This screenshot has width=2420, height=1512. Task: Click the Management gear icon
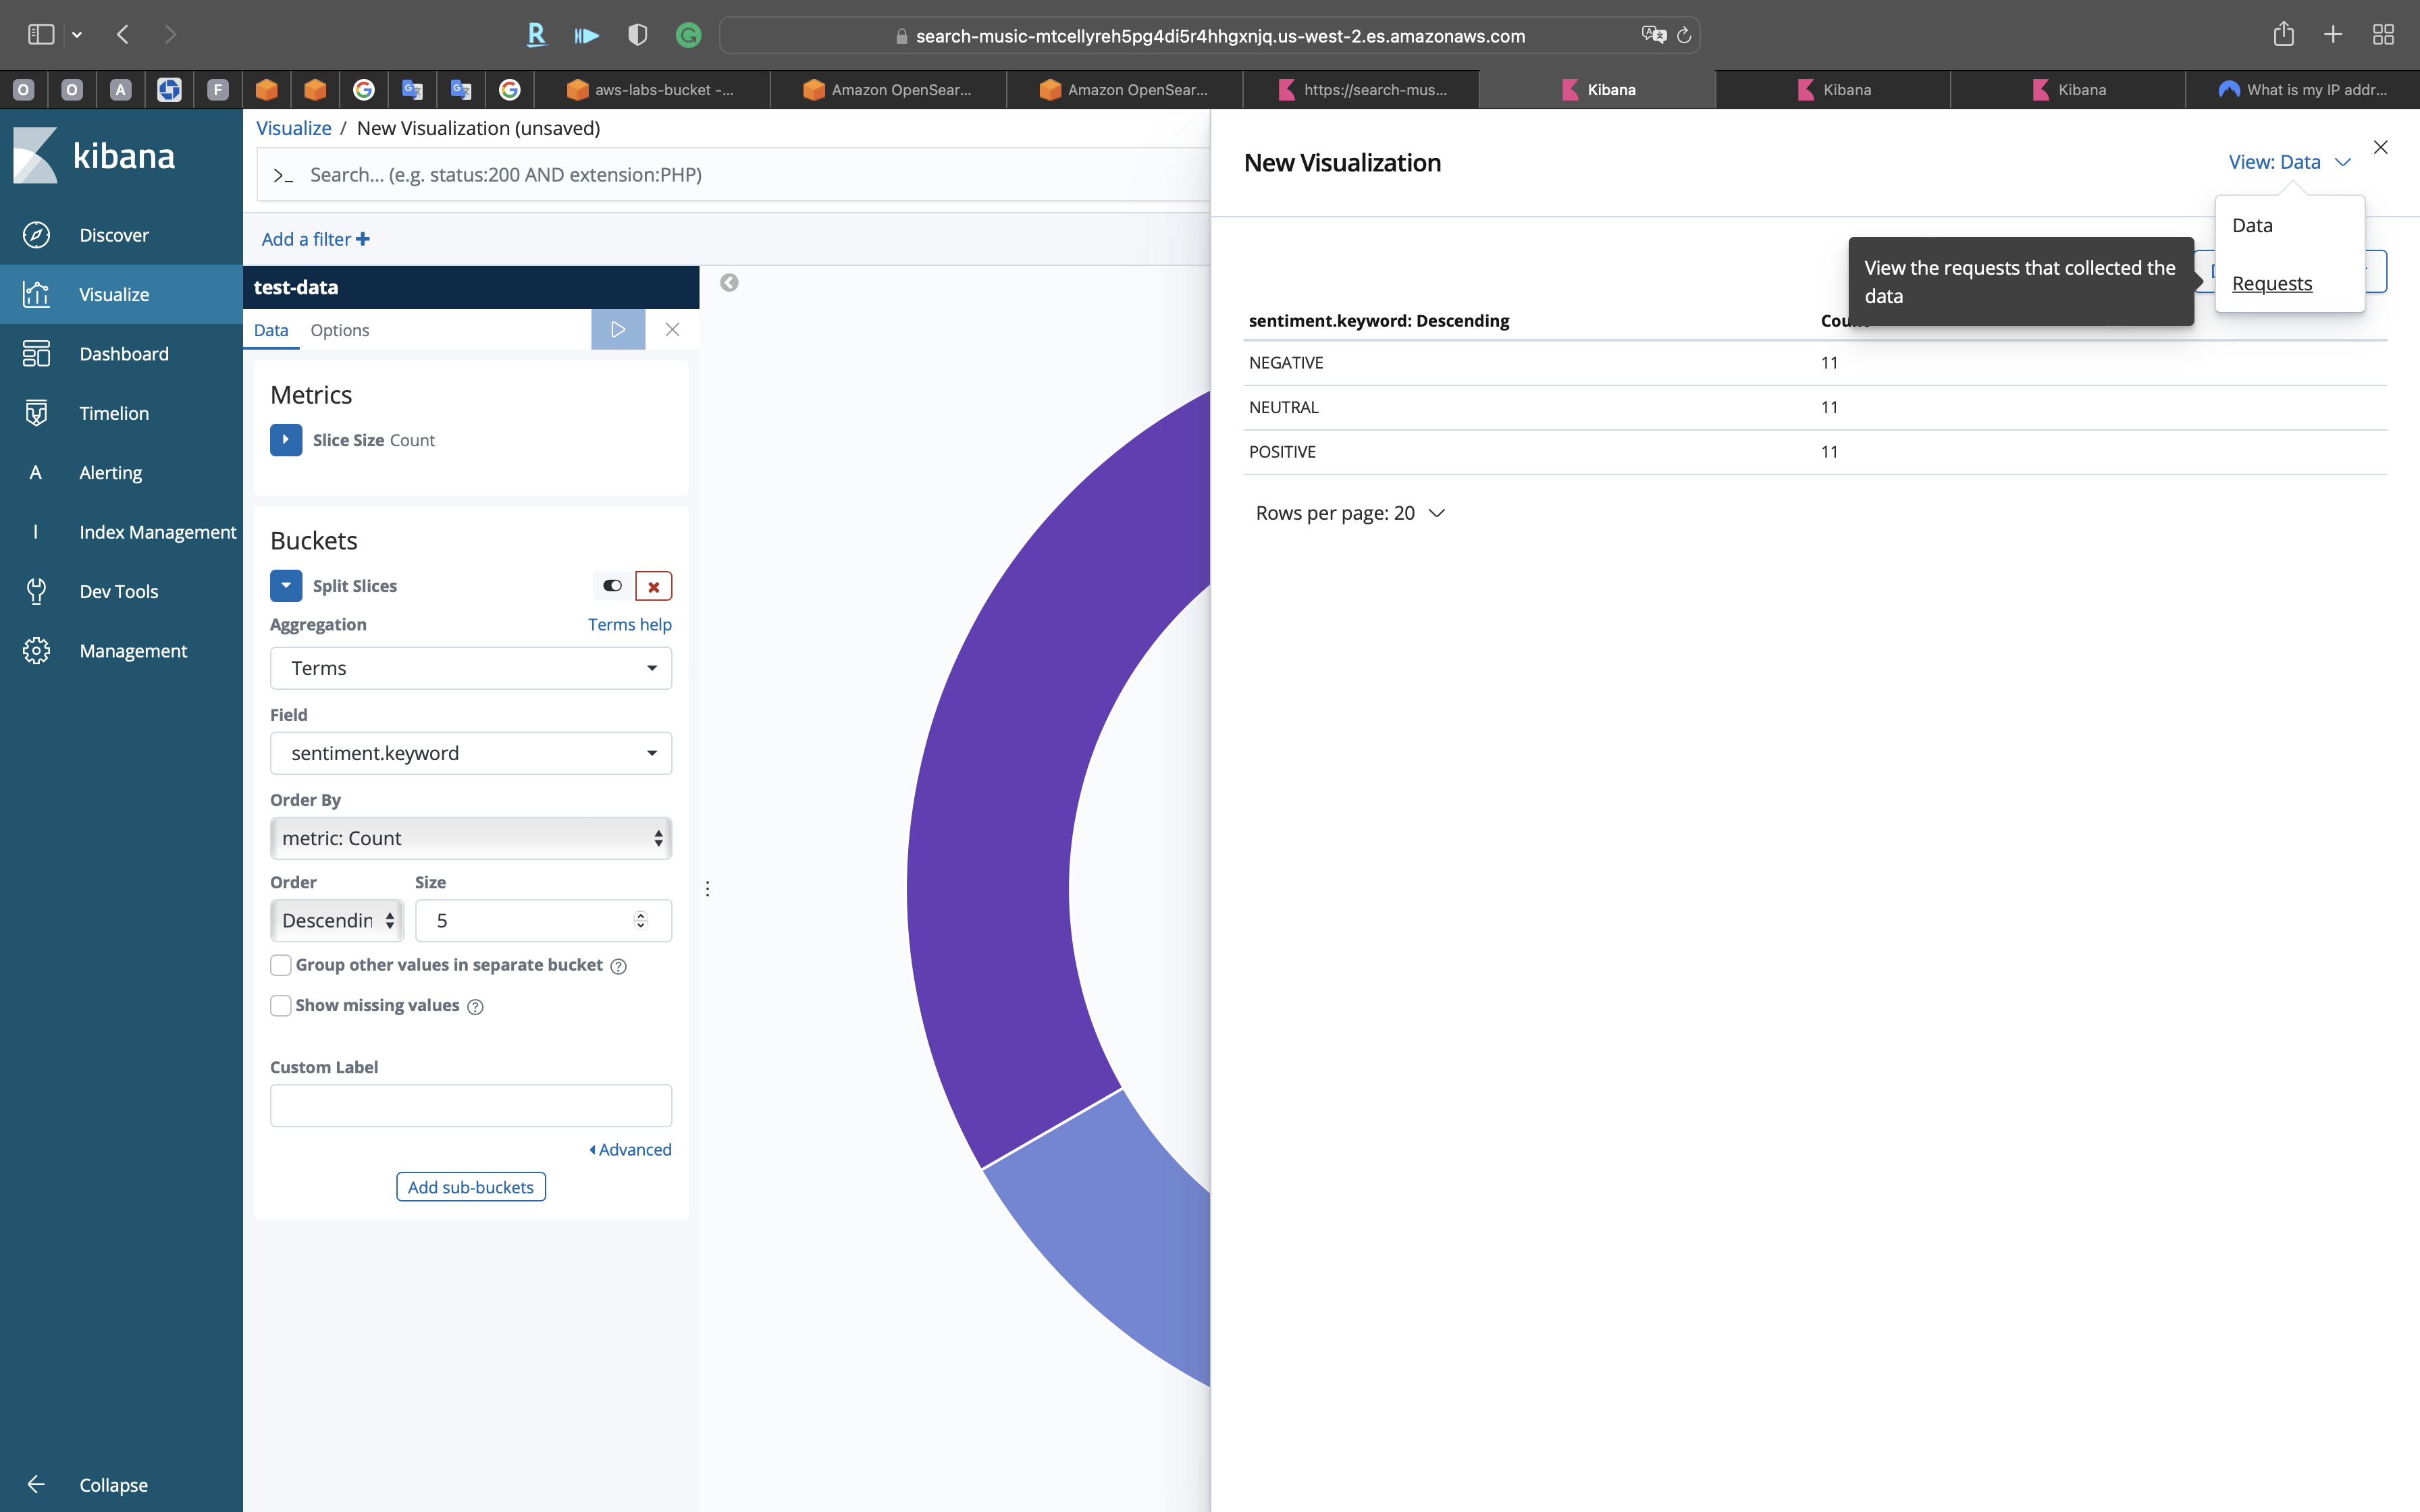pos(36,651)
